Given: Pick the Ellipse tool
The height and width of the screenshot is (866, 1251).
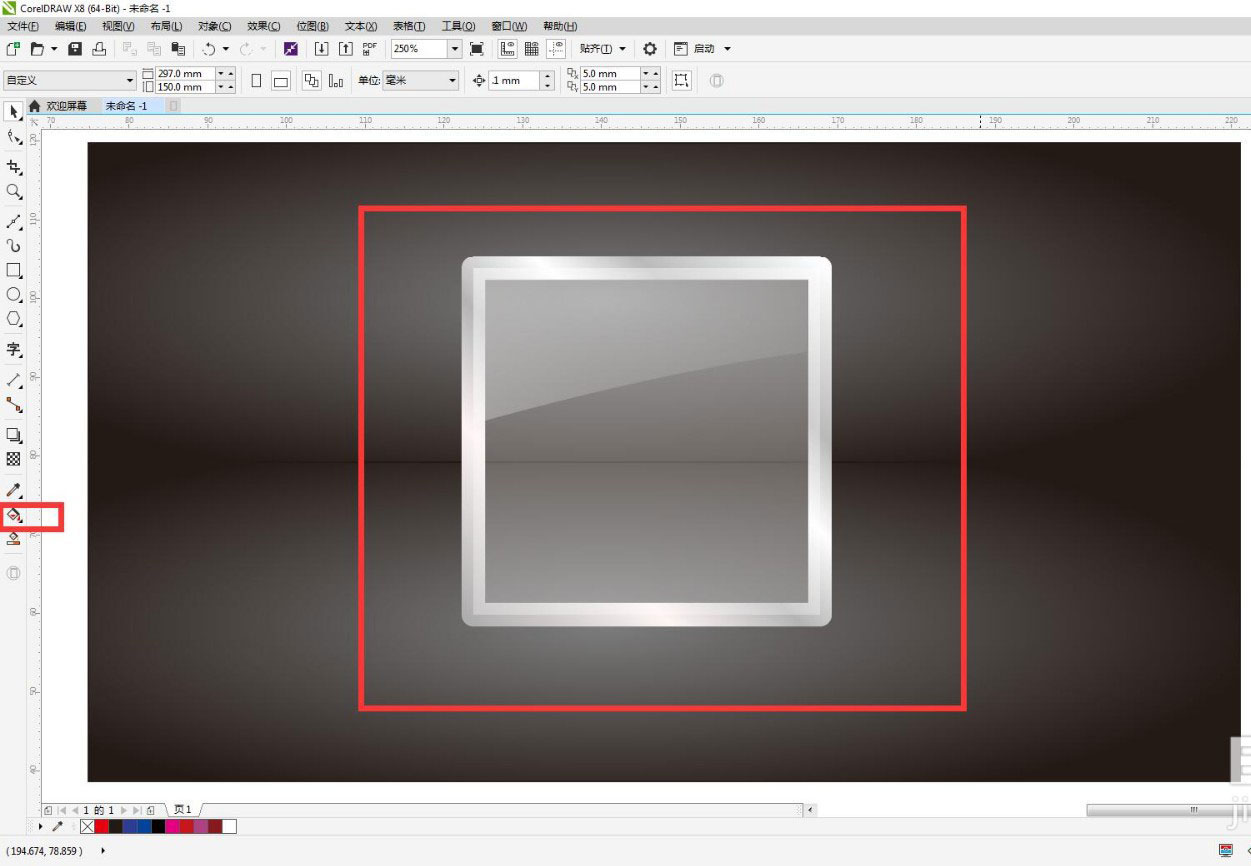Looking at the screenshot, I should click(x=14, y=295).
